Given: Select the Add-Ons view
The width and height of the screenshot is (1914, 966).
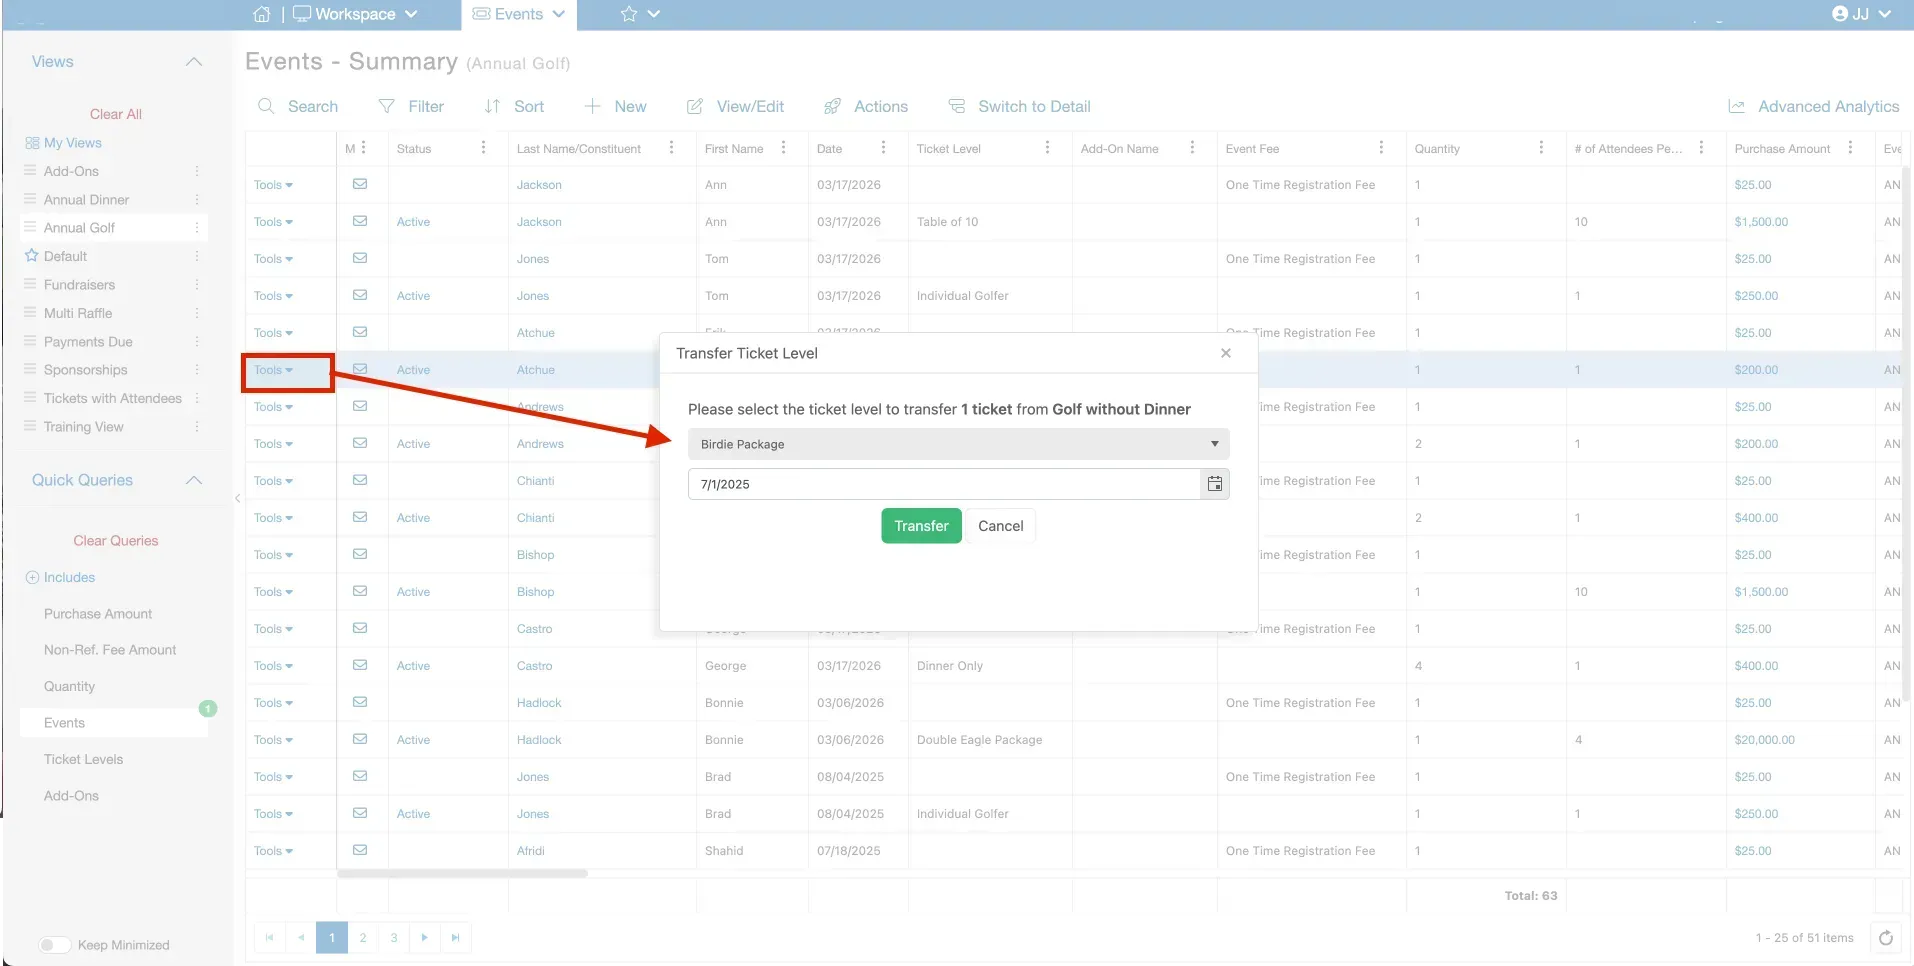Looking at the screenshot, I should click(x=71, y=171).
